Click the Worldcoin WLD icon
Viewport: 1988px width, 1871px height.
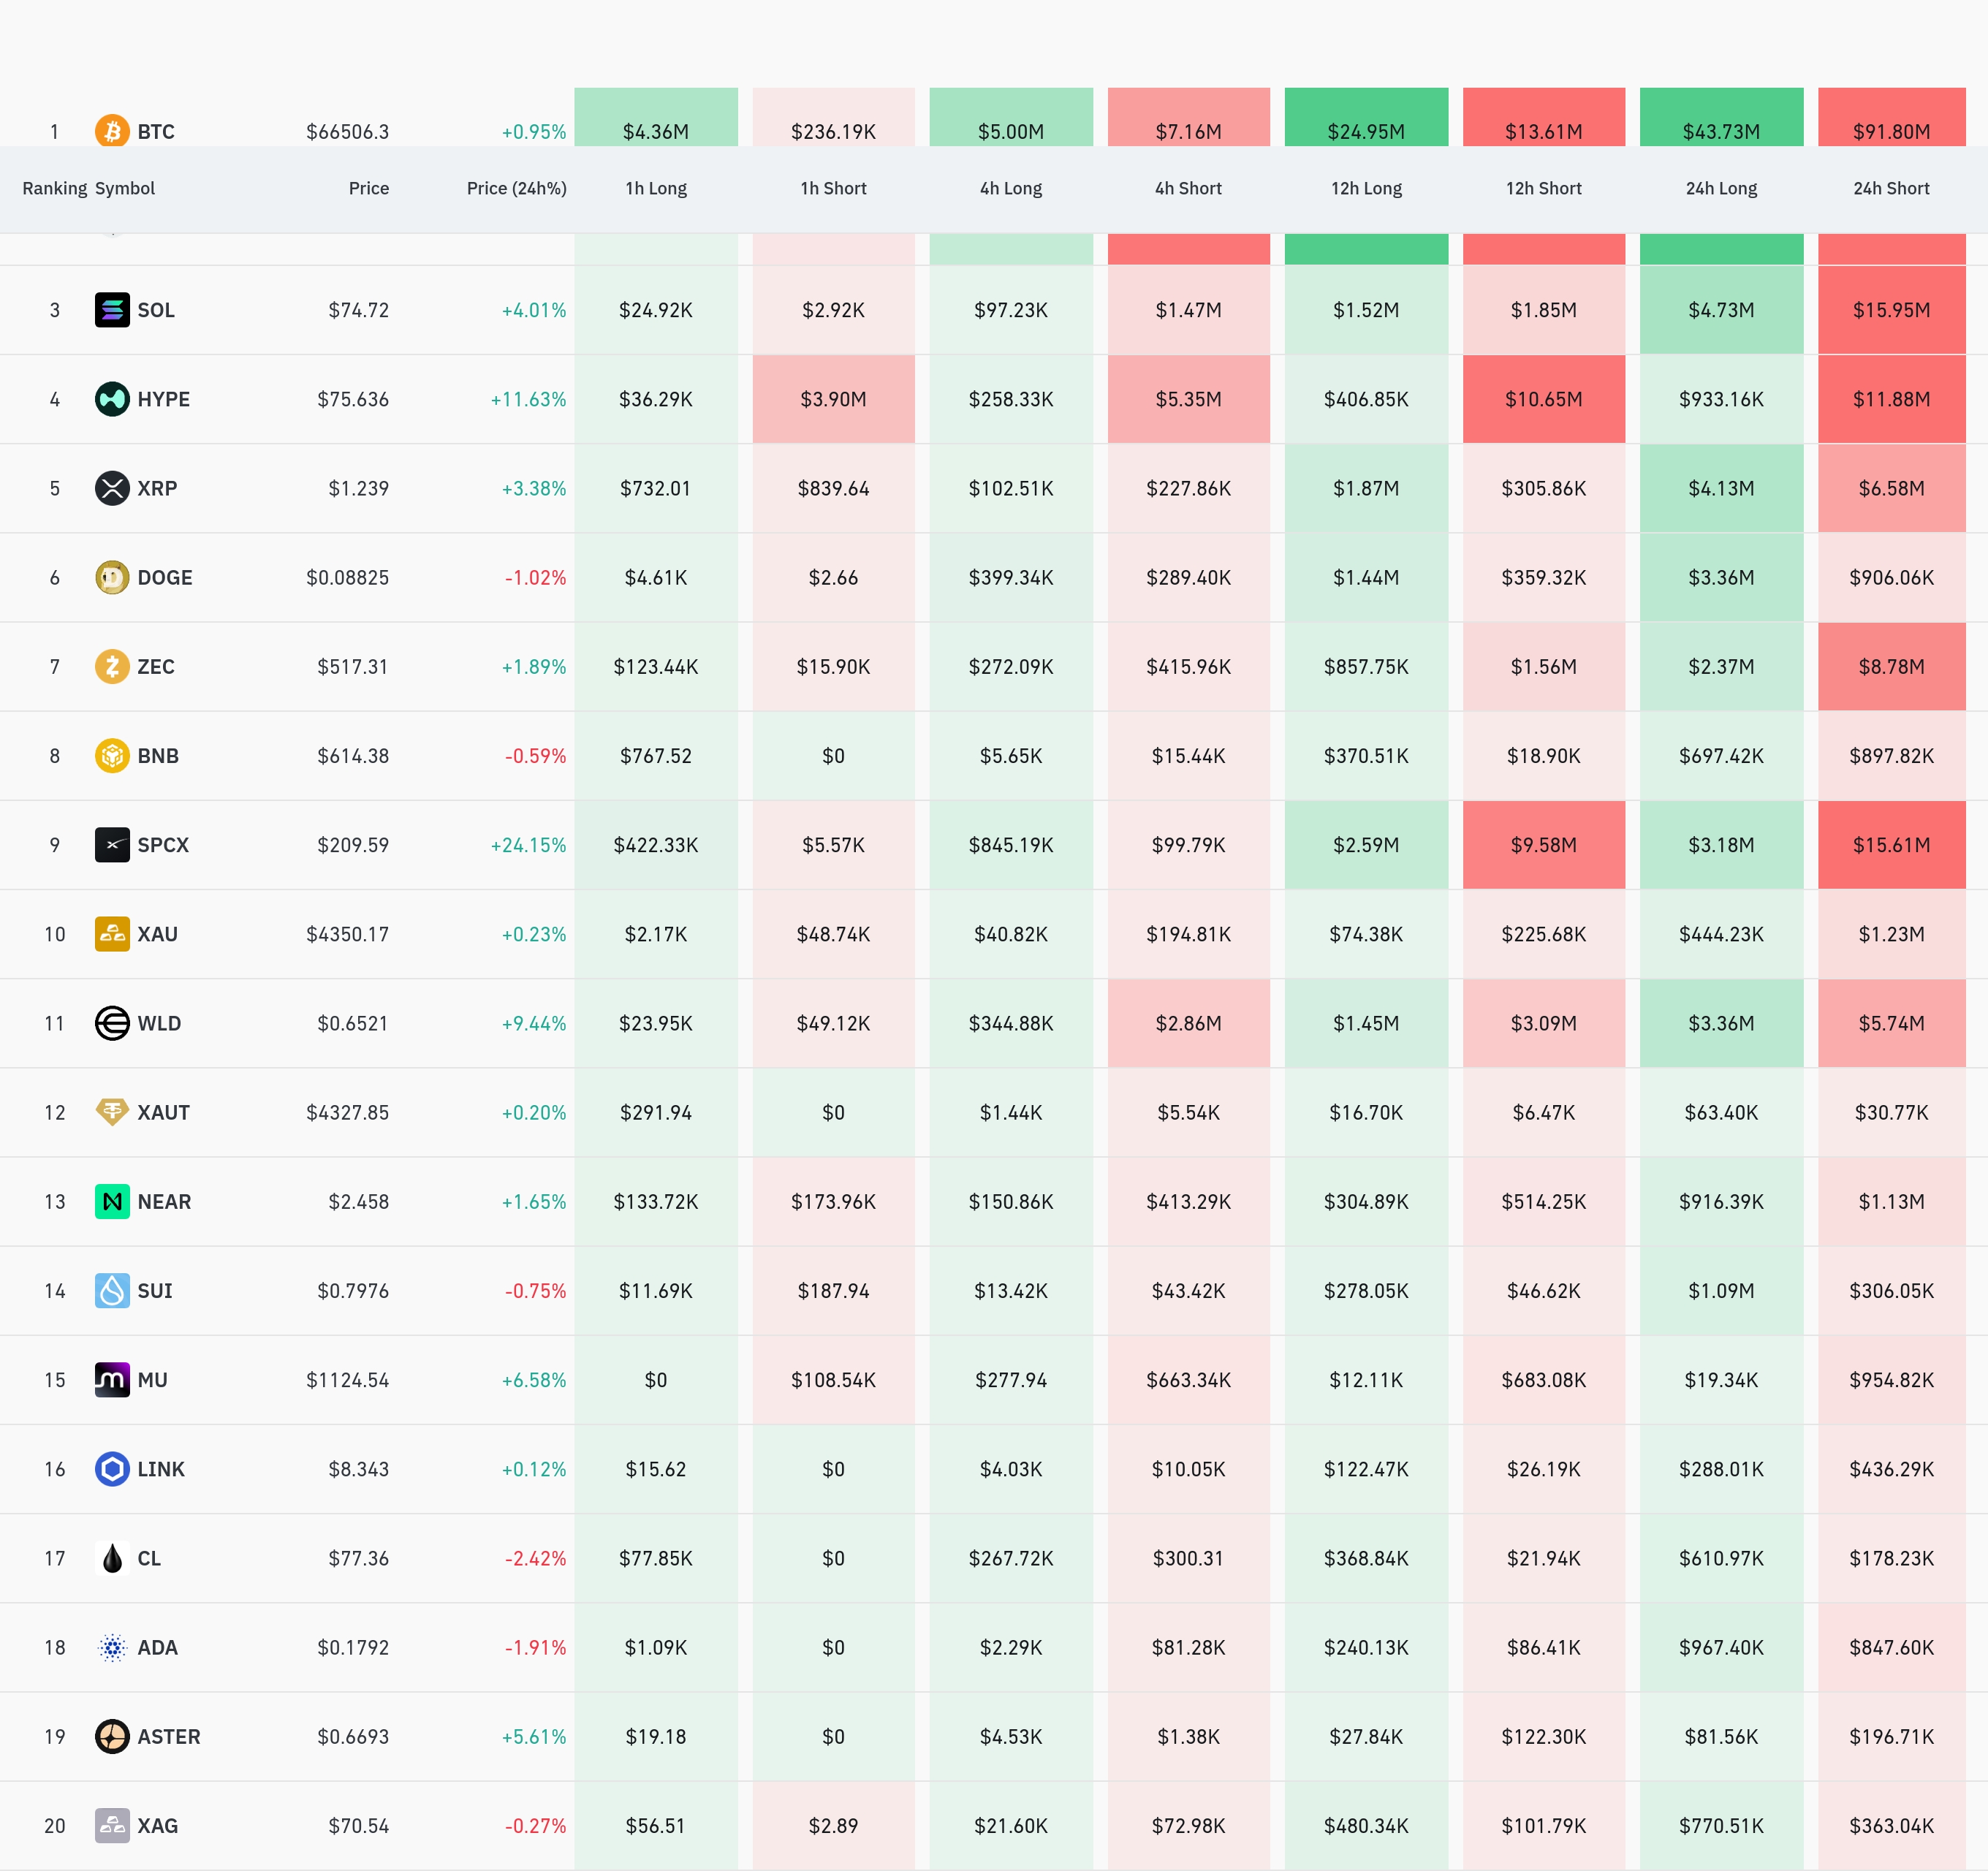point(112,1023)
